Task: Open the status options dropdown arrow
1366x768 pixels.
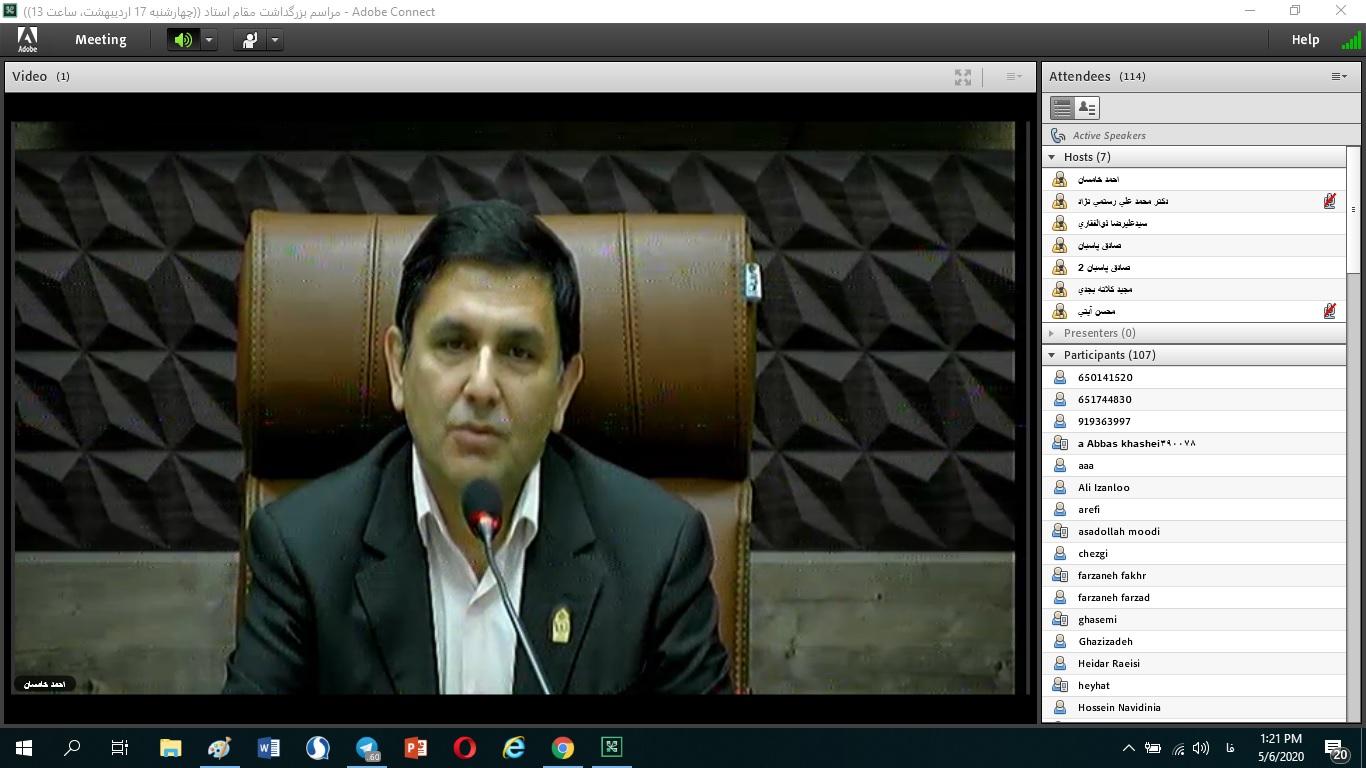Action: (x=274, y=40)
